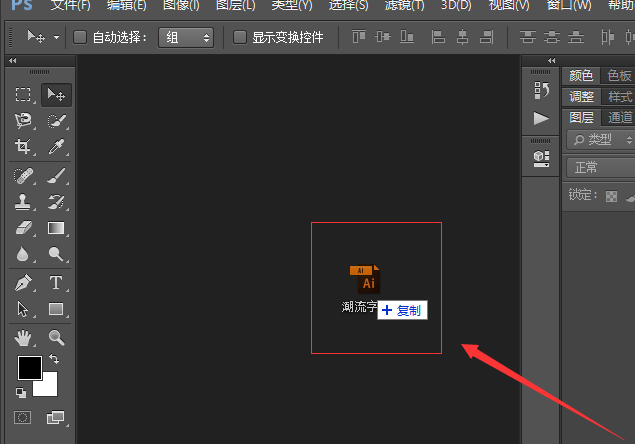
Task: Switch to the 样式 tab
Action: 620,97
